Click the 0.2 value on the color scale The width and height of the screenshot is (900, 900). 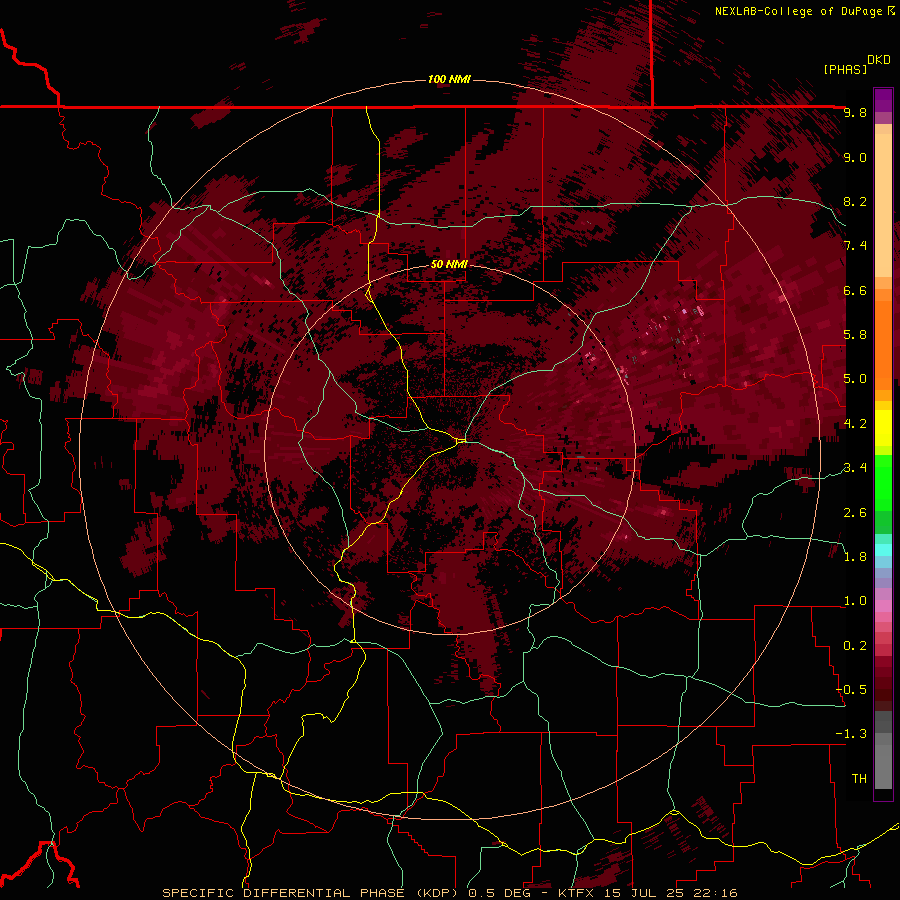pos(855,646)
